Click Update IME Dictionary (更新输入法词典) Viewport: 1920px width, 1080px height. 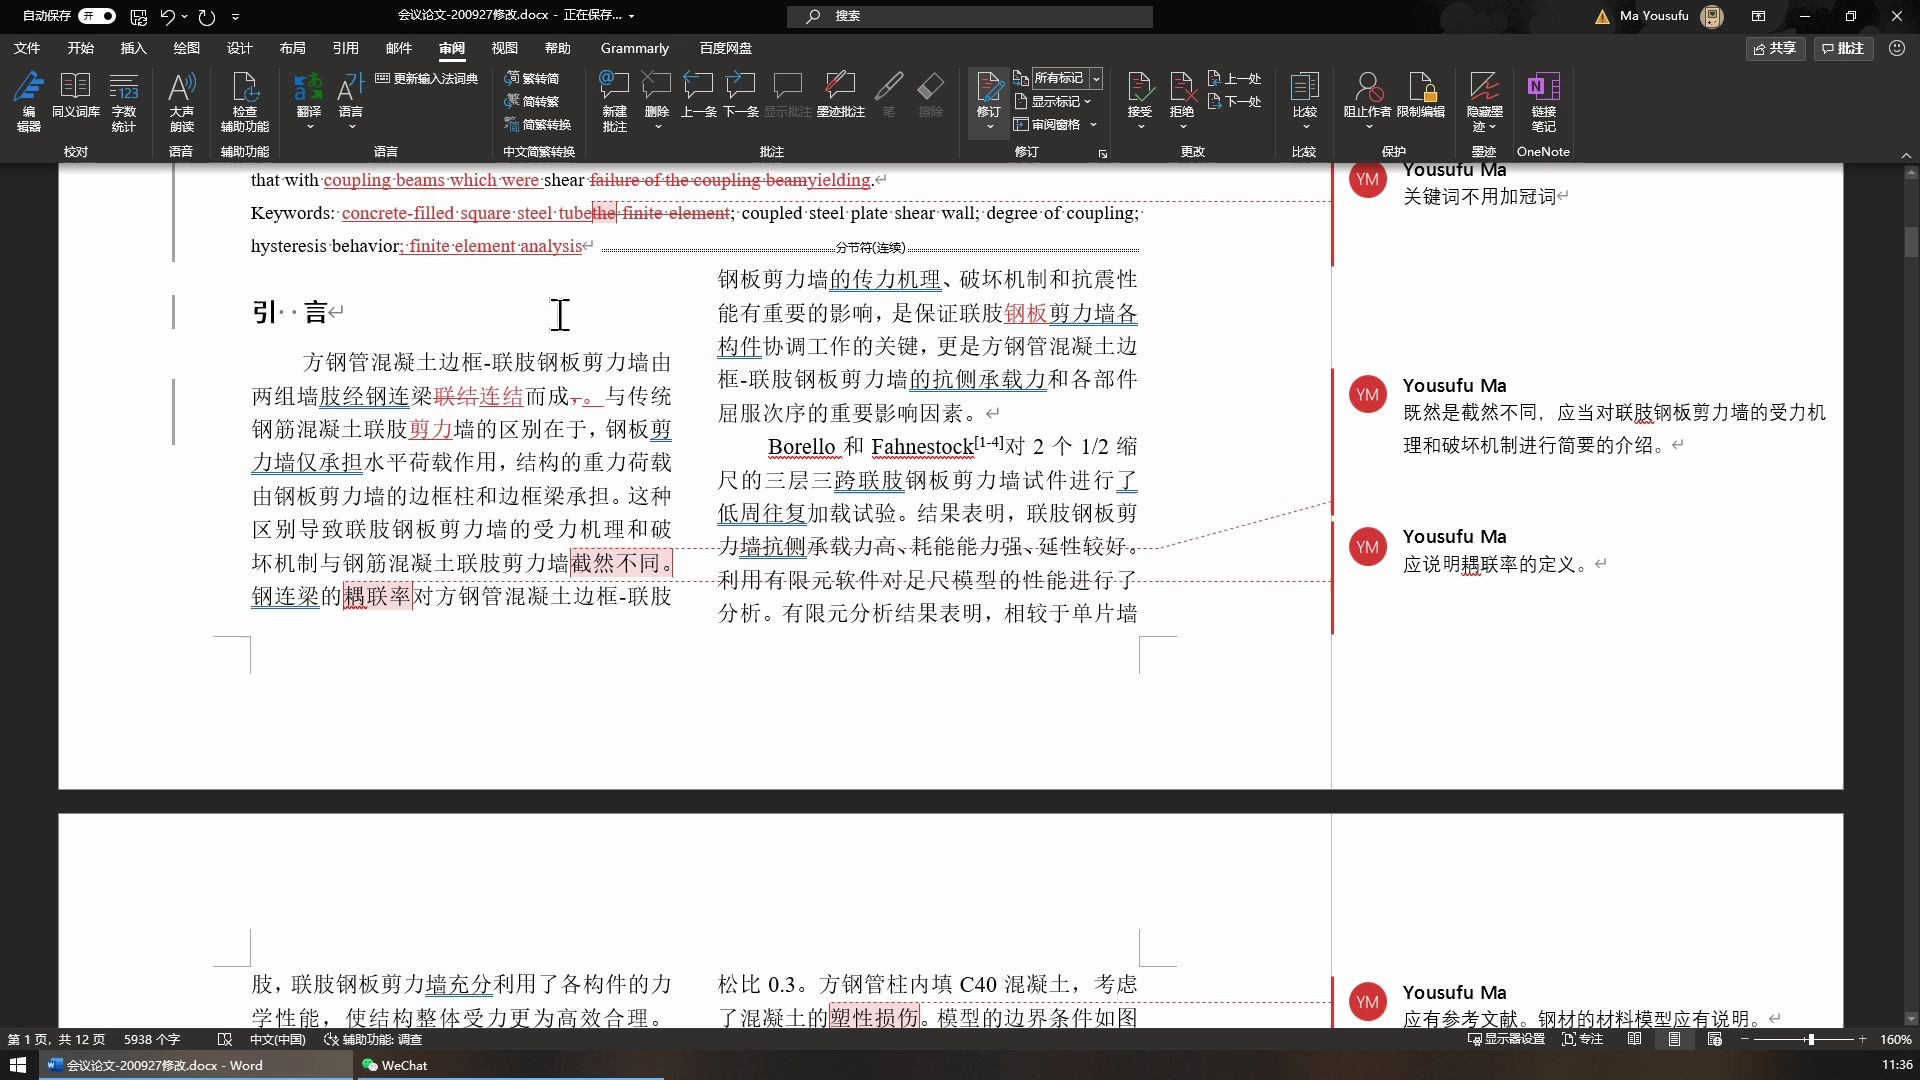coord(427,78)
